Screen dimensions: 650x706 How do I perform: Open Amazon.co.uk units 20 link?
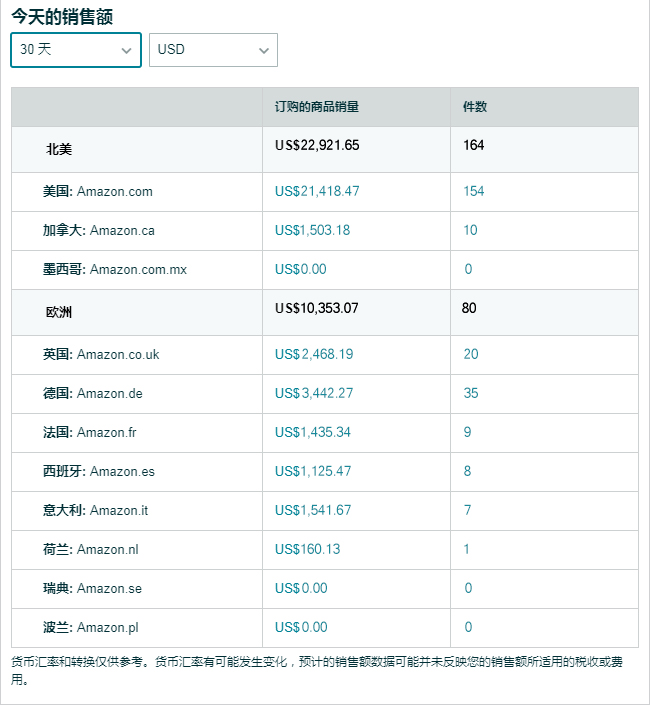pyautogui.click(x=471, y=354)
